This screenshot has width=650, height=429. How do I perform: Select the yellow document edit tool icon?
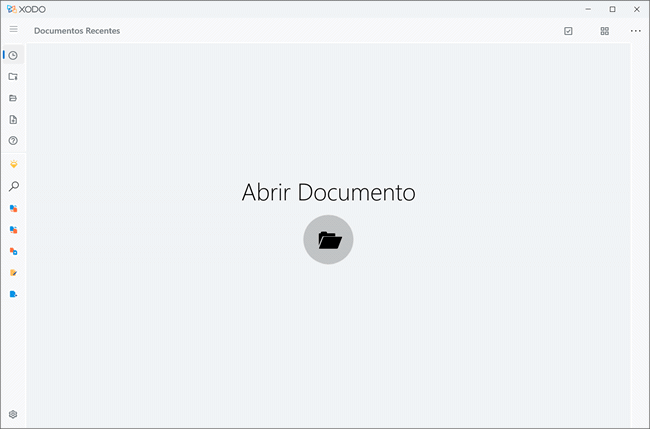13,272
